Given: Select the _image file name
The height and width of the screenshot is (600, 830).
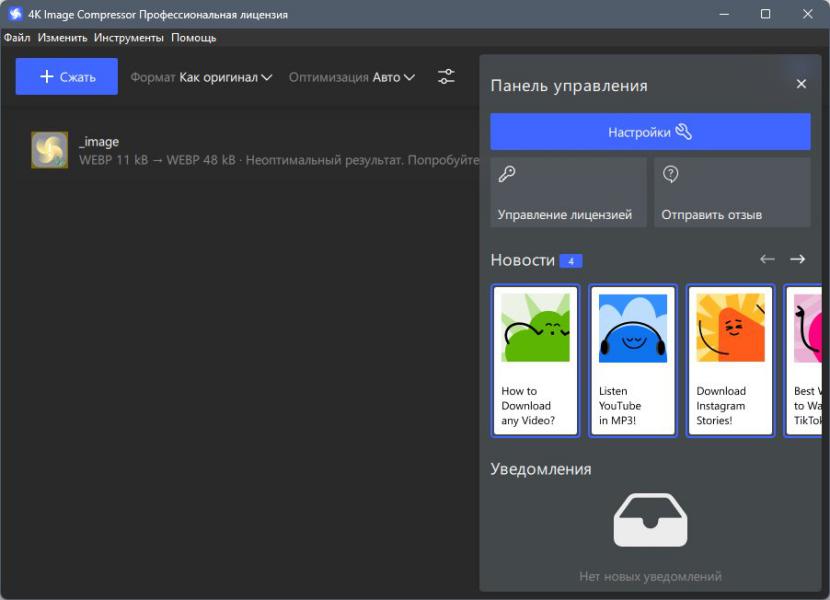Looking at the screenshot, I should tap(99, 141).
